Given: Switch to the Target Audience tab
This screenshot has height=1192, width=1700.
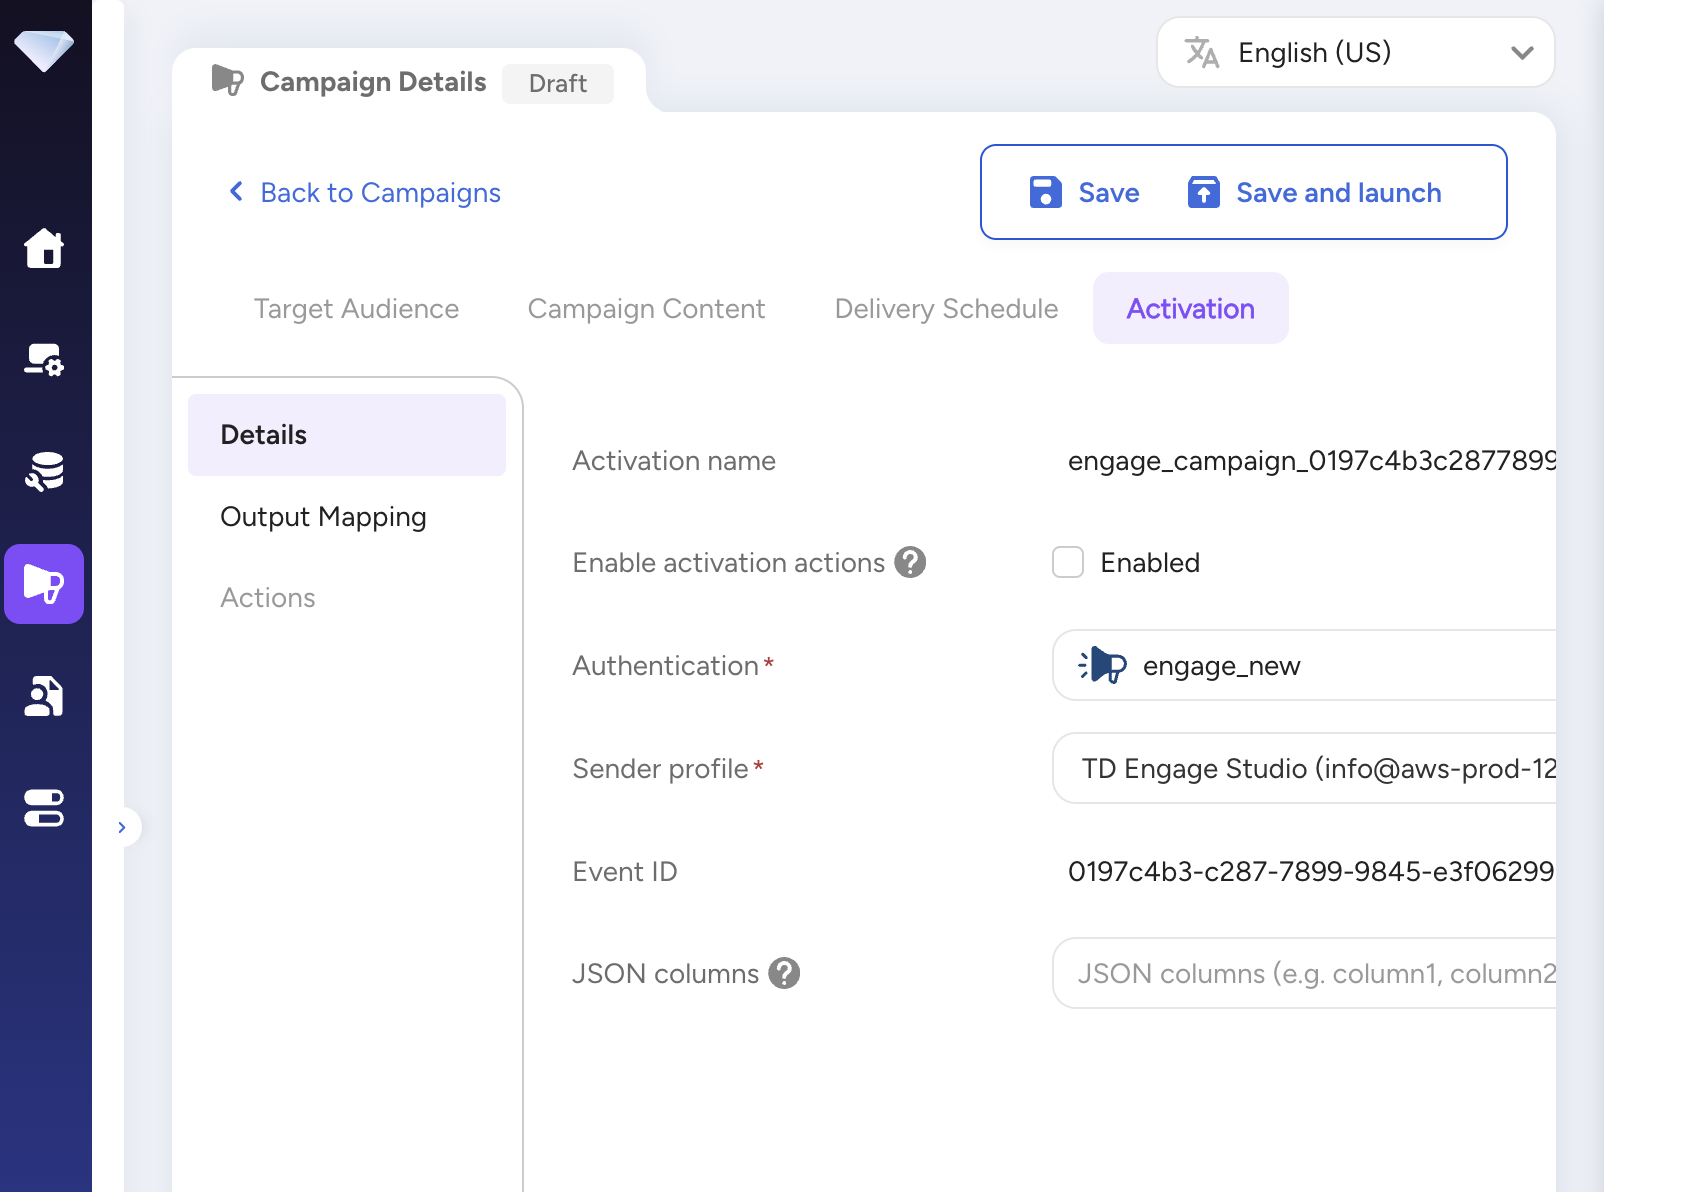Looking at the screenshot, I should click(x=356, y=308).
